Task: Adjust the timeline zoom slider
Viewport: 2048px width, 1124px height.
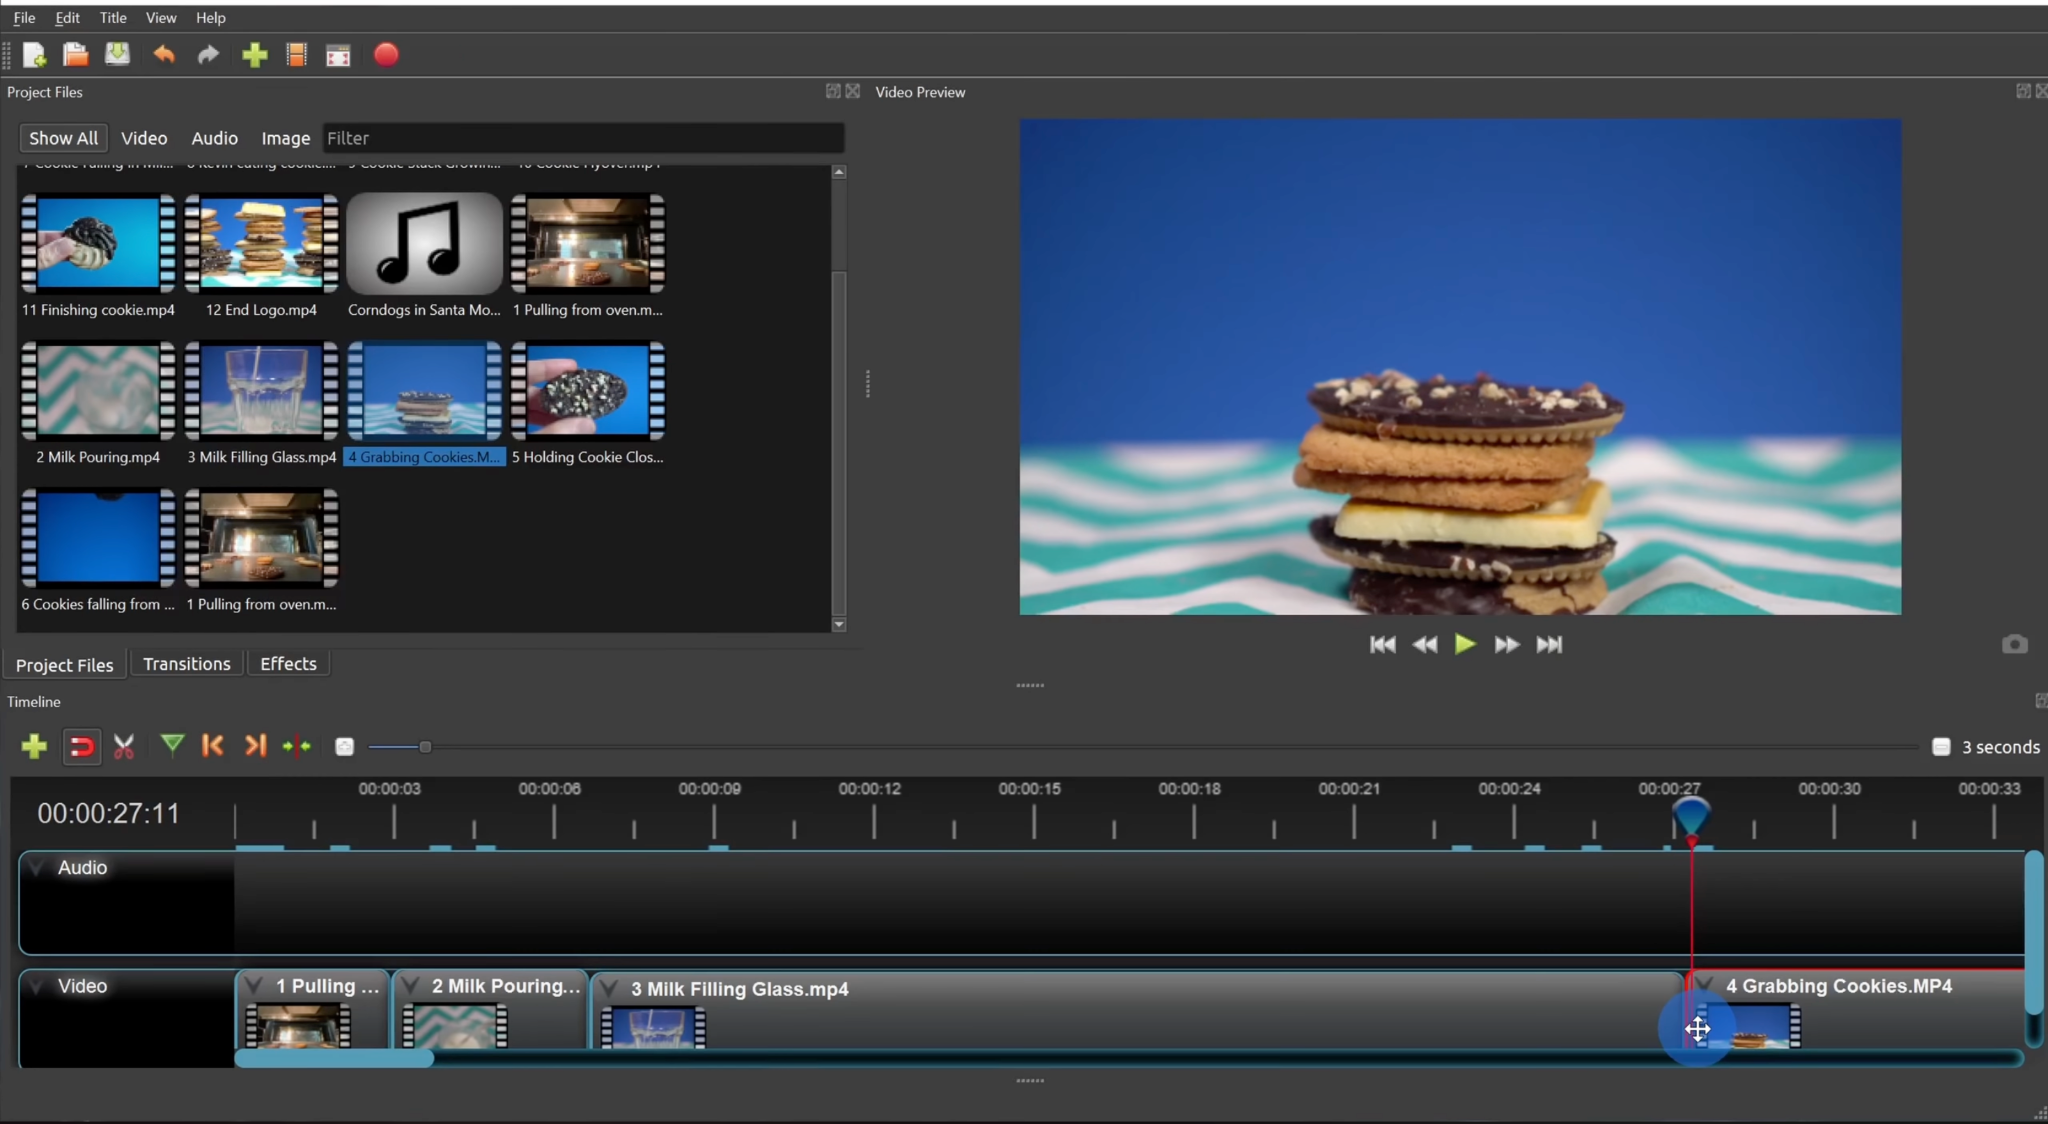Action: point(424,746)
